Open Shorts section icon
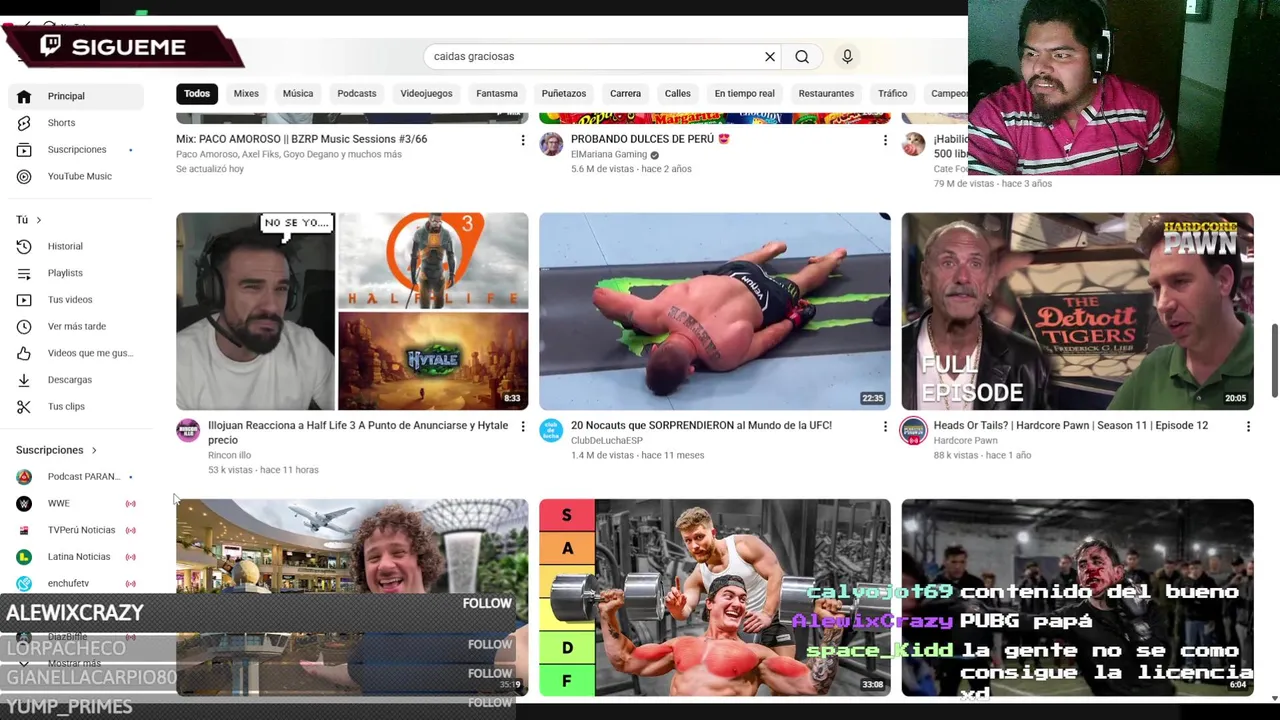This screenshot has height=720, width=1280. 24,123
